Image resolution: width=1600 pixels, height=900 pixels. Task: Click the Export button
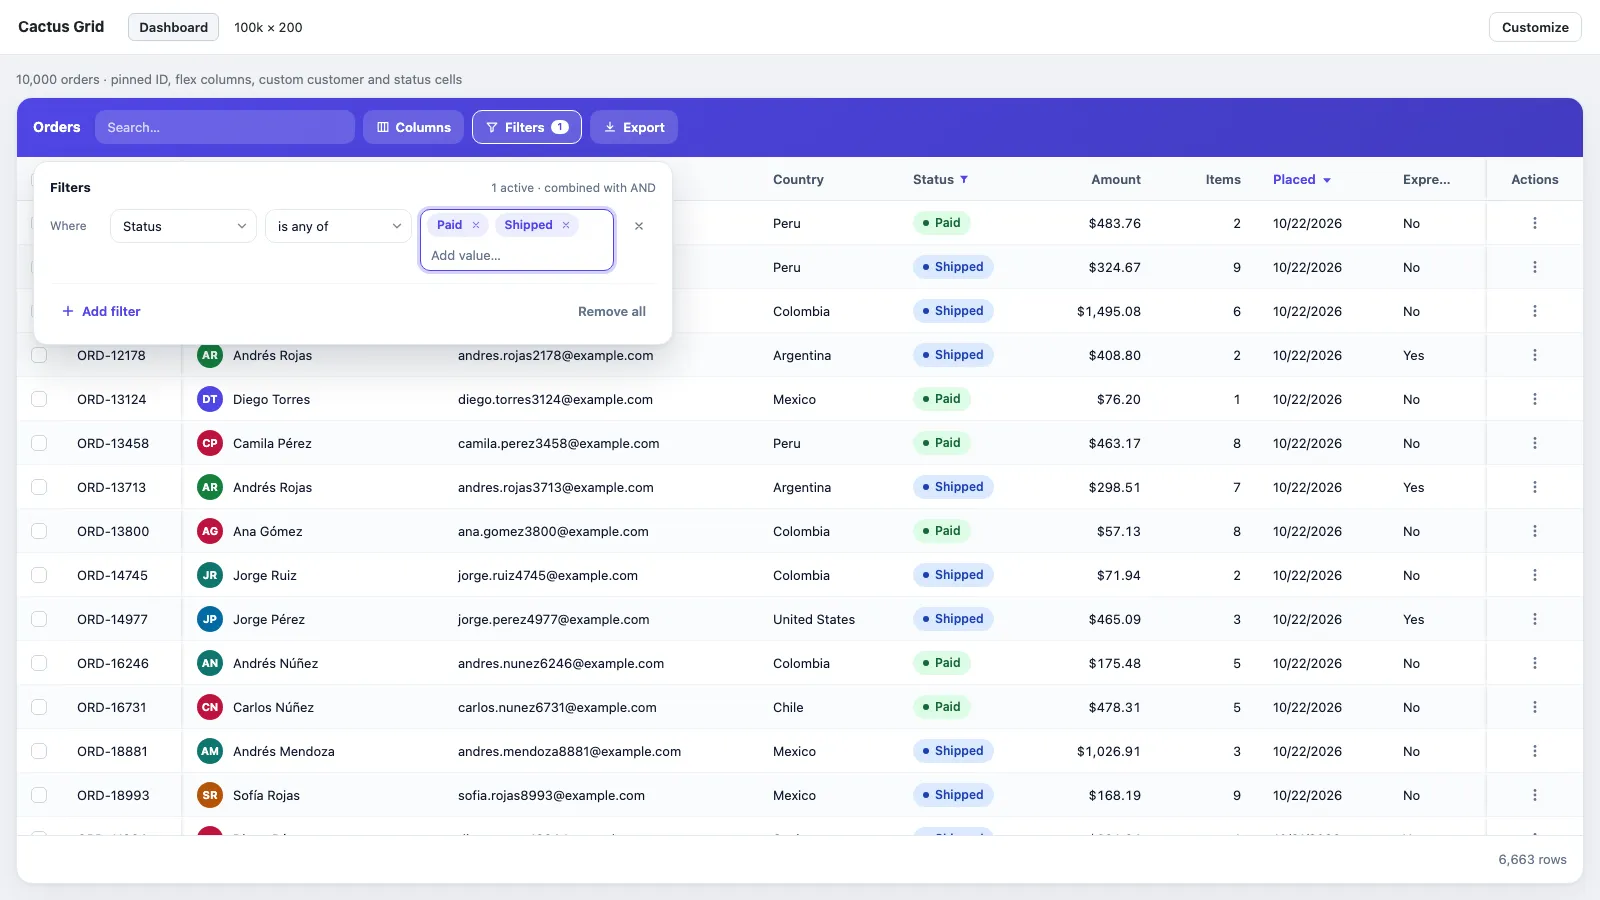(x=634, y=127)
